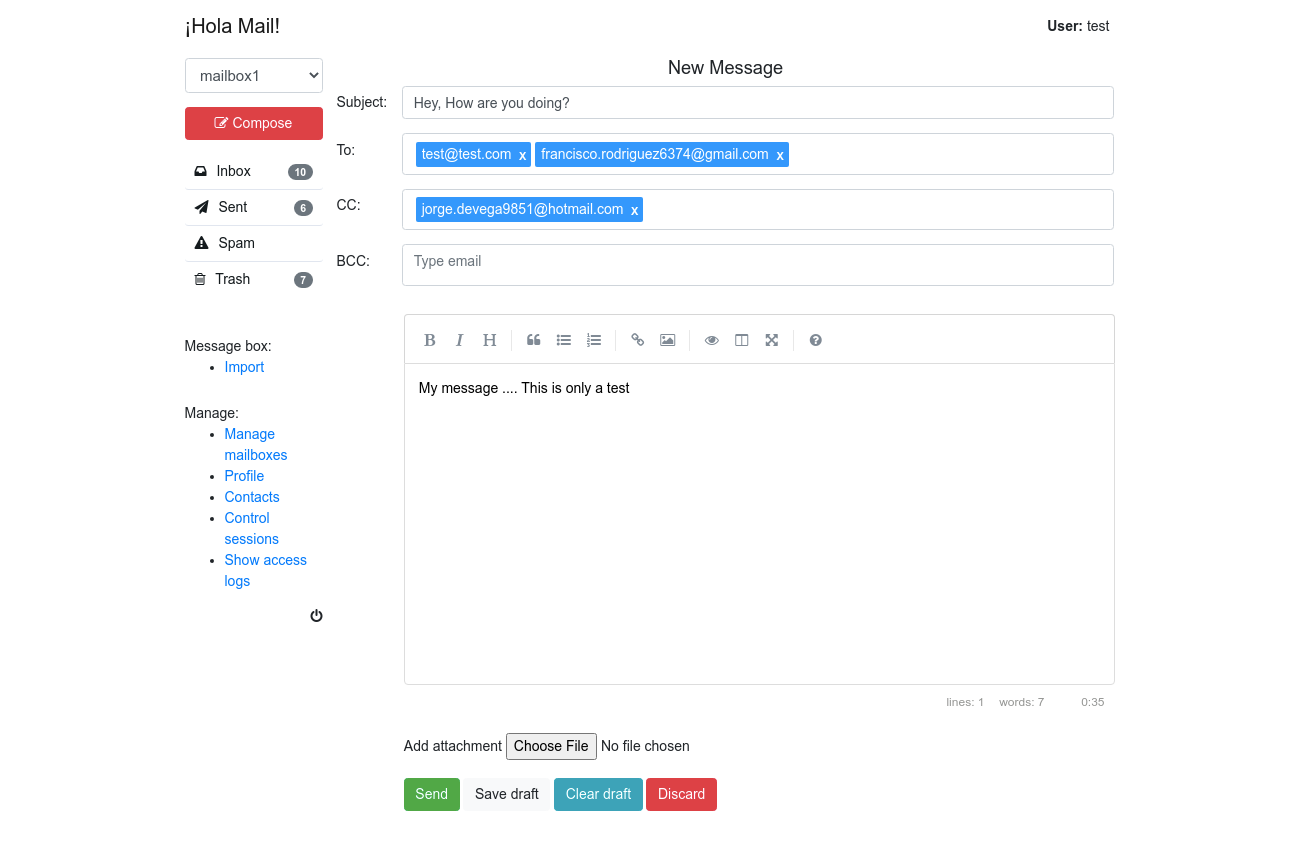Insert a blockquote in message
The width and height of the screenshot is (1299, 845).
pos(534,340)
